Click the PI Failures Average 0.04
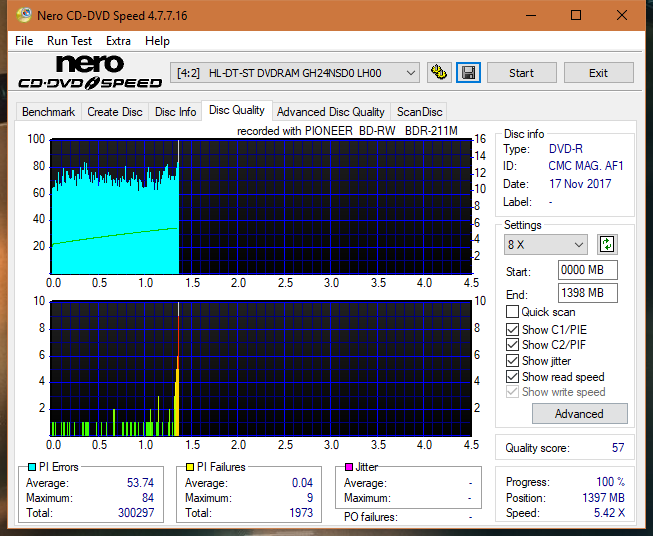The image size is (653, 536). click(302, 483)
